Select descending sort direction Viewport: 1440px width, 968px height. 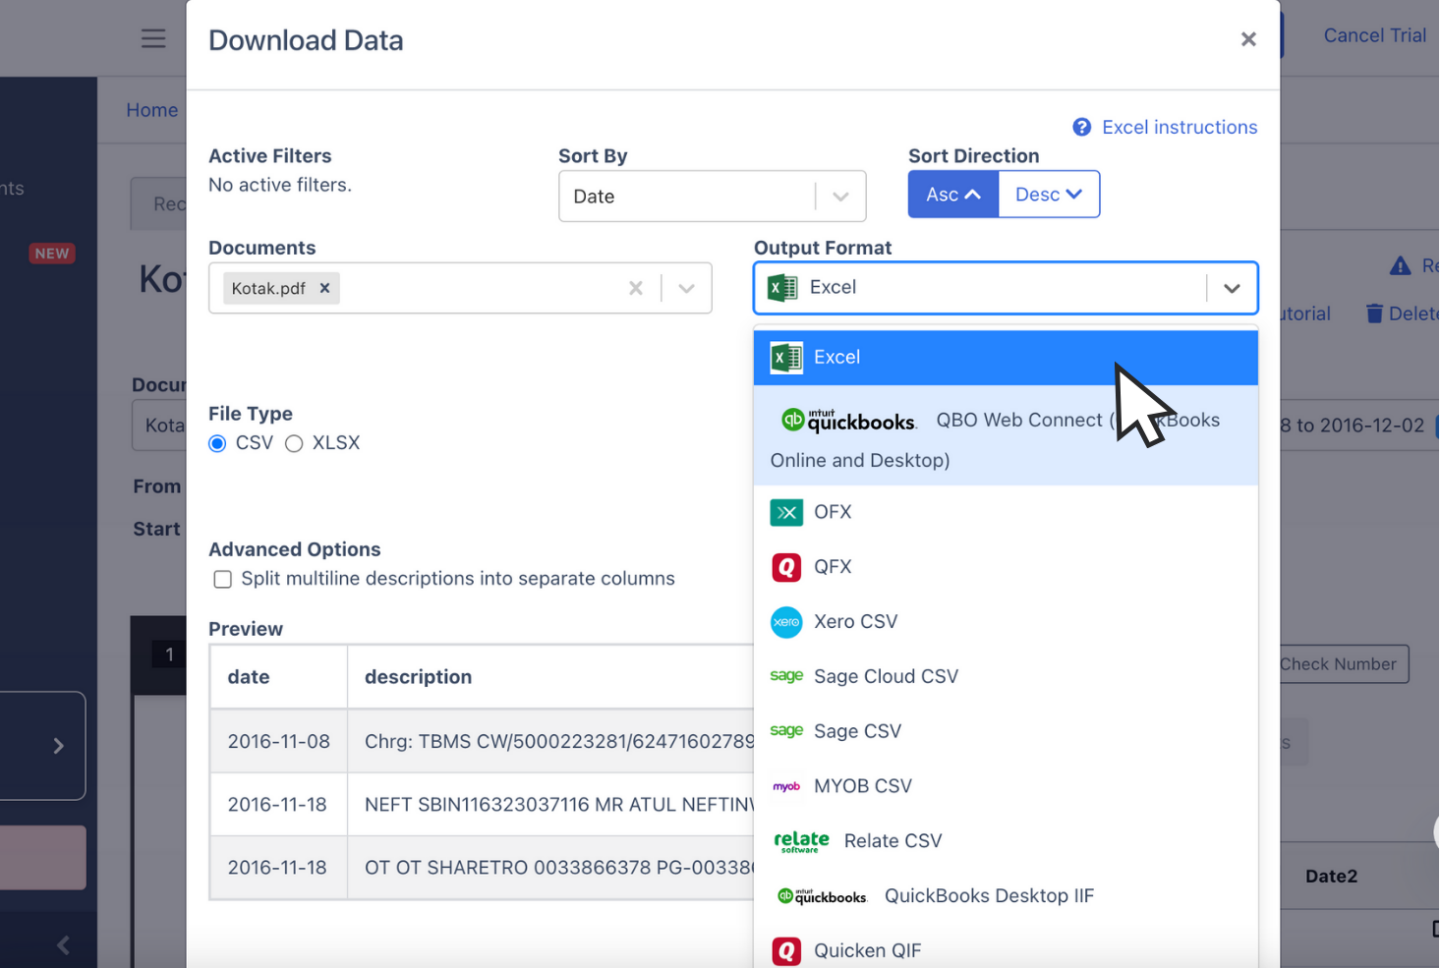point(1049,194)
